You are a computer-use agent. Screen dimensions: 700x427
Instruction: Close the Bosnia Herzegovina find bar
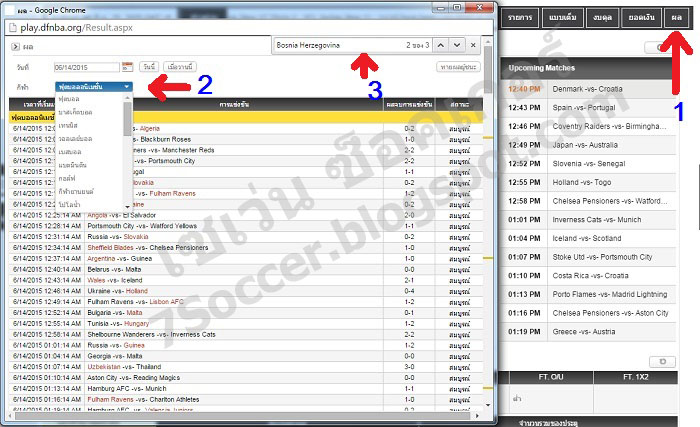point(473,45)
